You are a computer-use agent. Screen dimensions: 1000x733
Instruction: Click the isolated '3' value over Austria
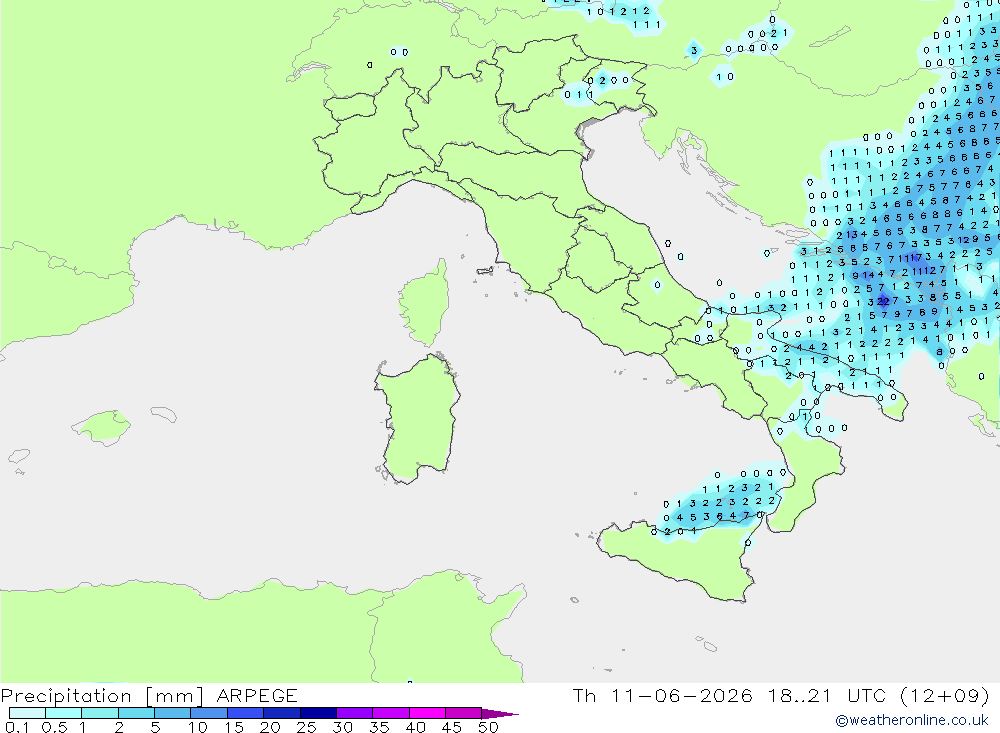694,50
